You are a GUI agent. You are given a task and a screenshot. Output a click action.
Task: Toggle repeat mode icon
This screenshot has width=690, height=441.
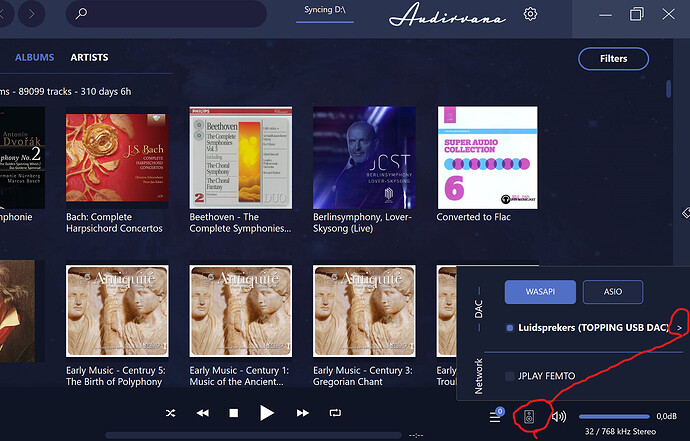click(x=335, y=413)
